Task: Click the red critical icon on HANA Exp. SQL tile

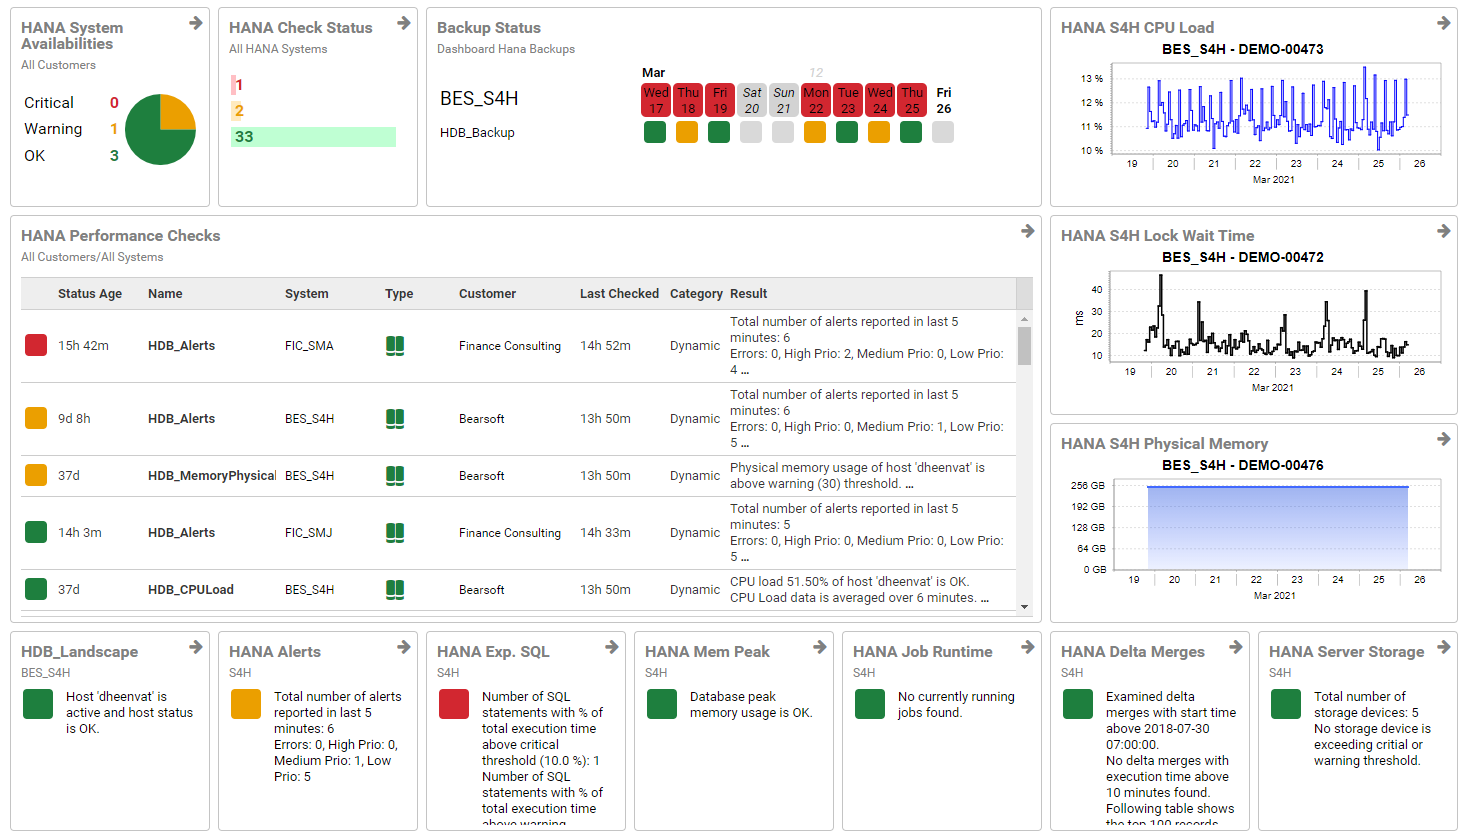Action: 452,704
